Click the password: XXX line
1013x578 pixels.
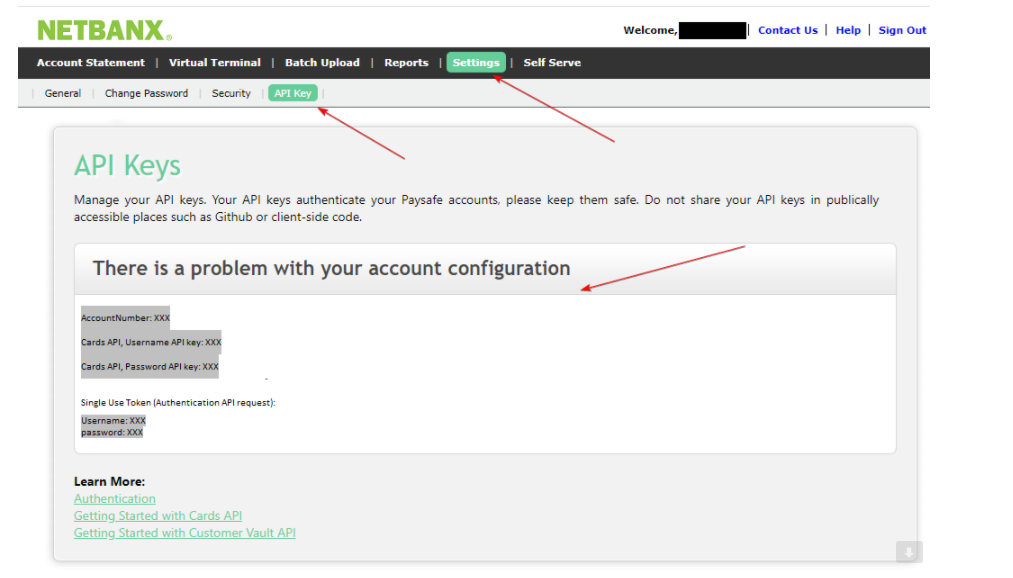[x=112, y=432]
